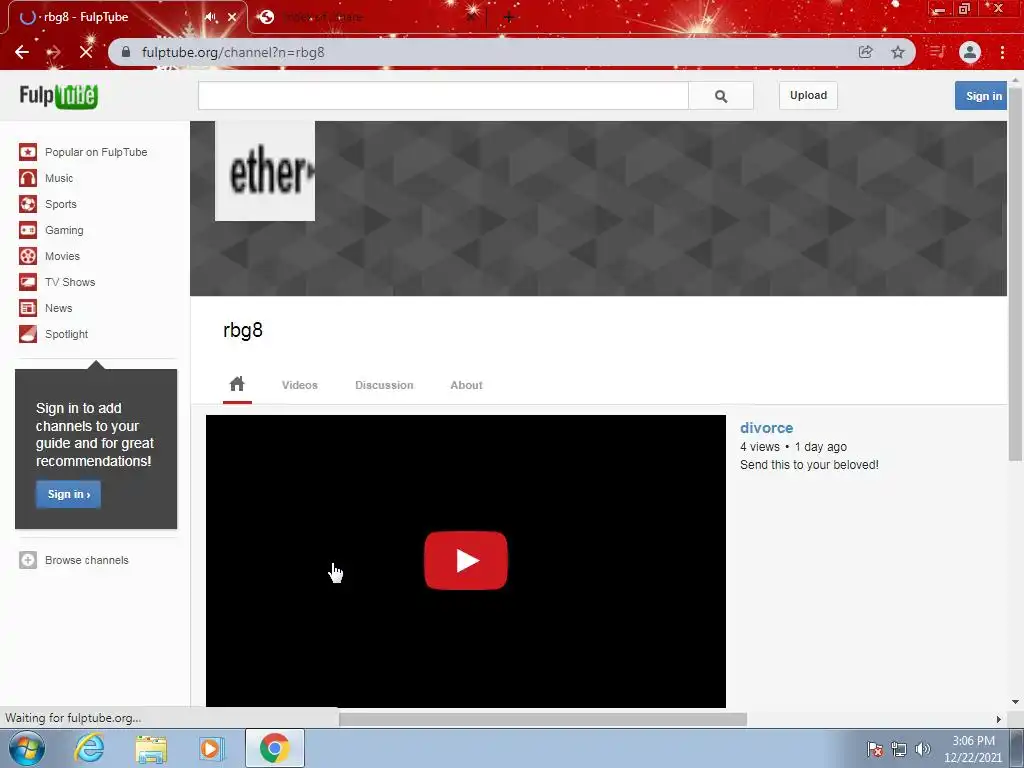Click the Music headphones icon
This screenshot has width=1024, height=768.
28,178
